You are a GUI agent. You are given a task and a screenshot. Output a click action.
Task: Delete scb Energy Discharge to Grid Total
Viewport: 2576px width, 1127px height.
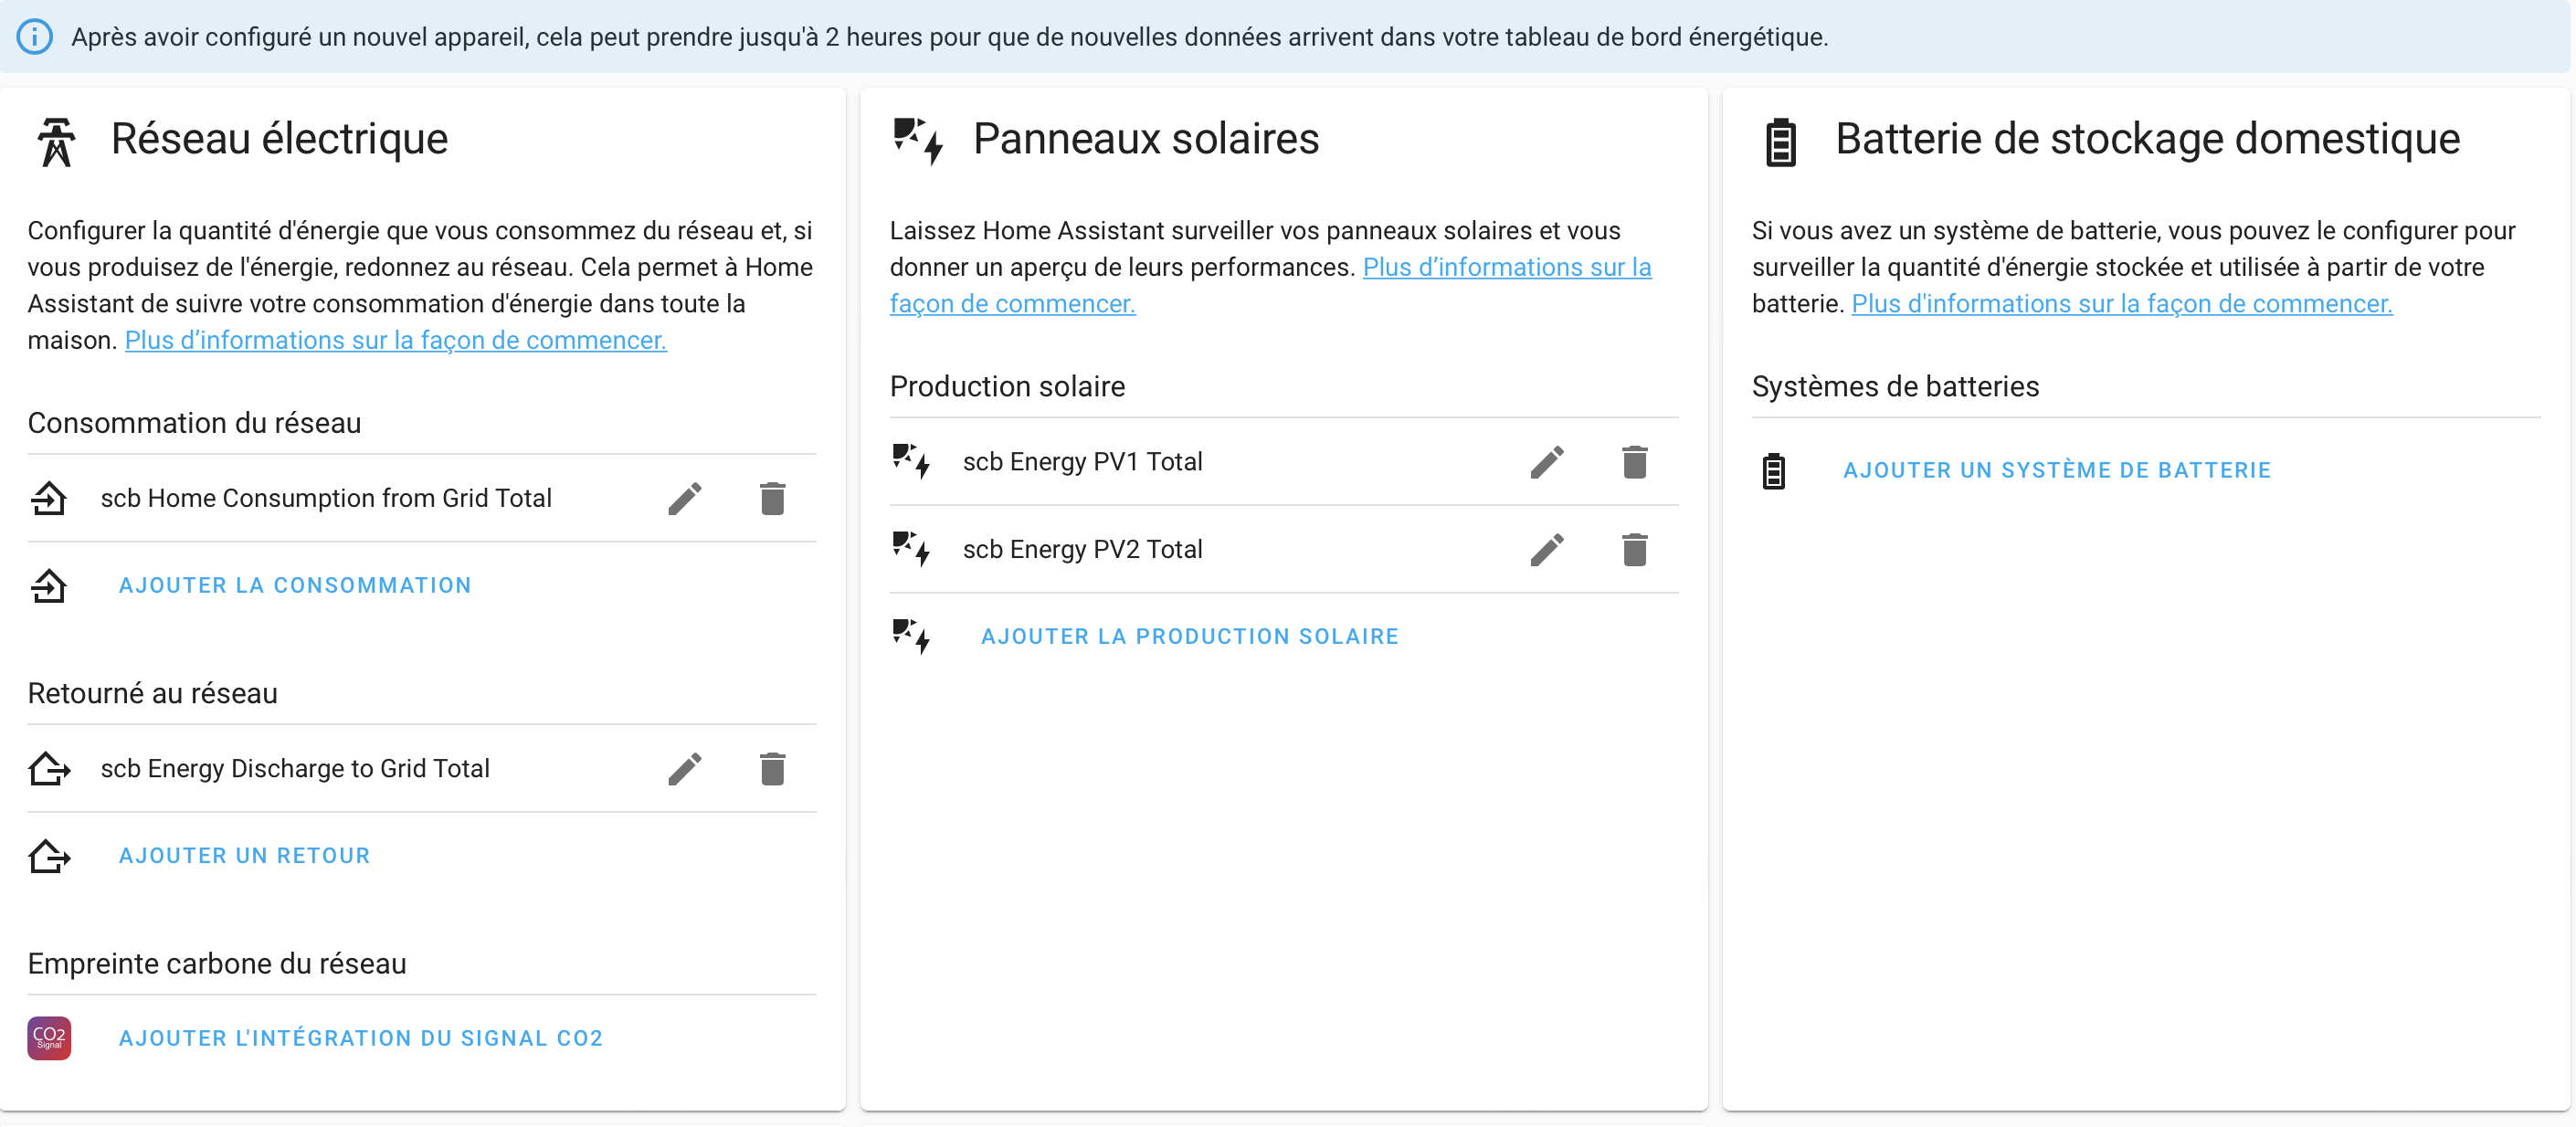coord(772,768)
